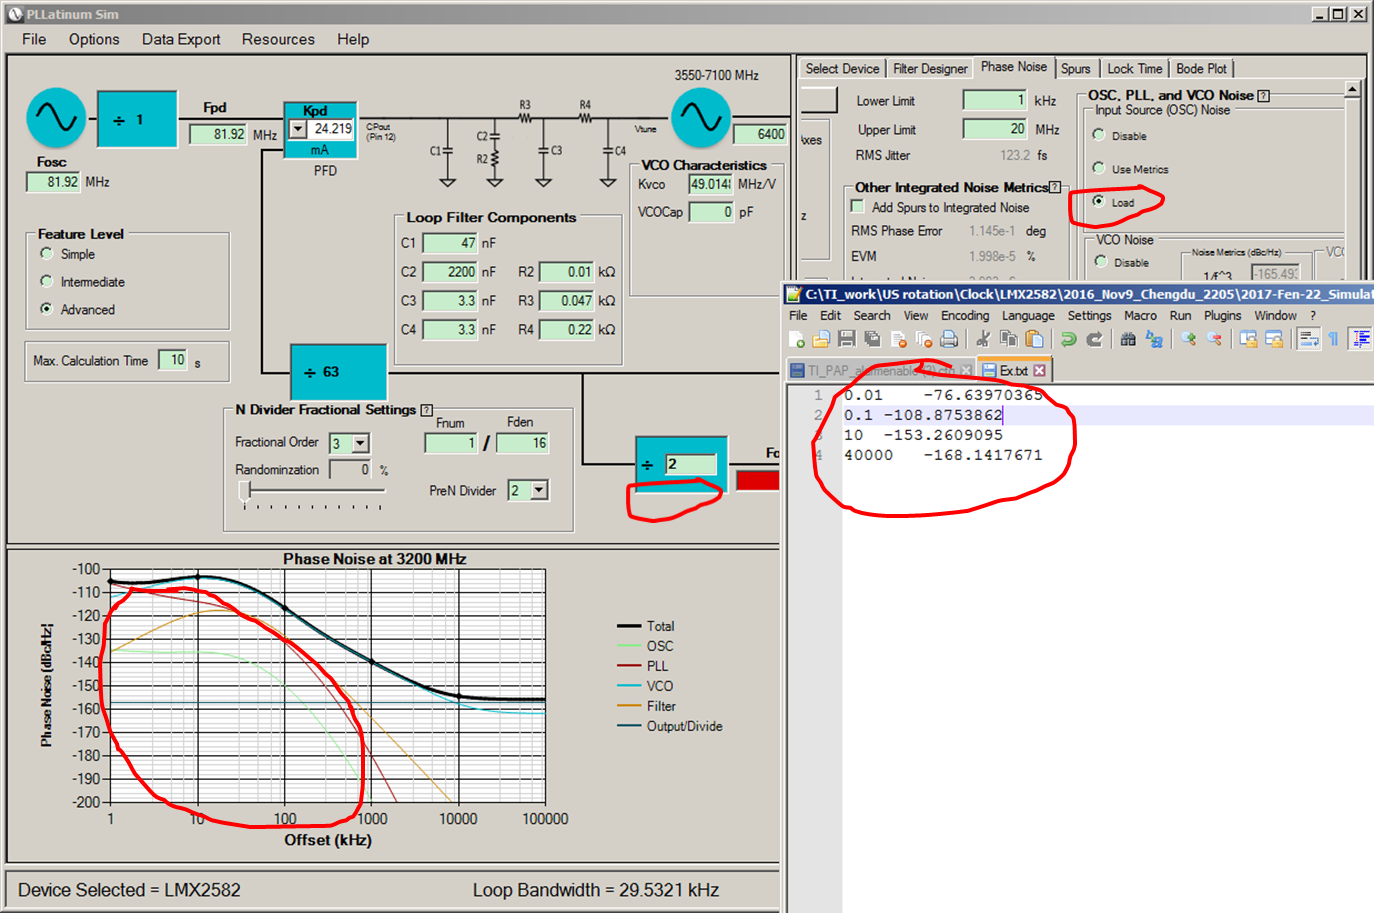This screenshot has width=1374, height=913.
Task: Switch to the Spurs tab
Action: click(x=1077, y=68)
